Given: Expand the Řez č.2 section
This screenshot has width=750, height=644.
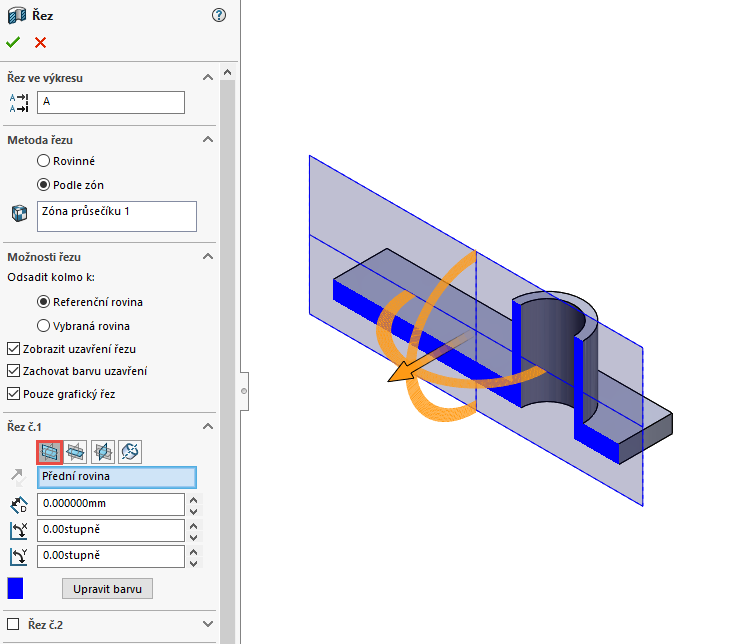Looking at the screenshot, I should point(208,624).
